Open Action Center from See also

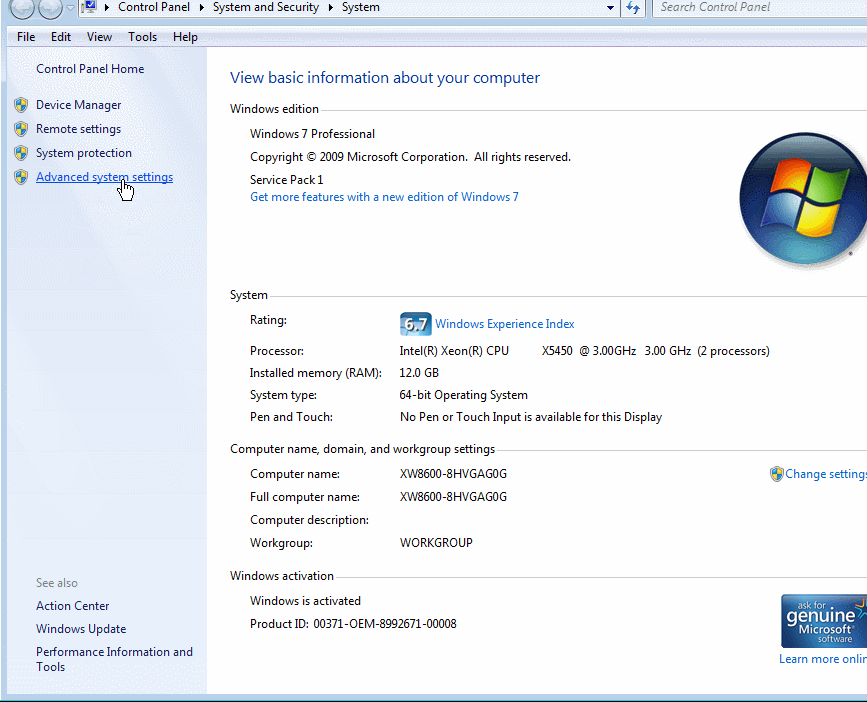pyautogui.click(x=72, y=605)
